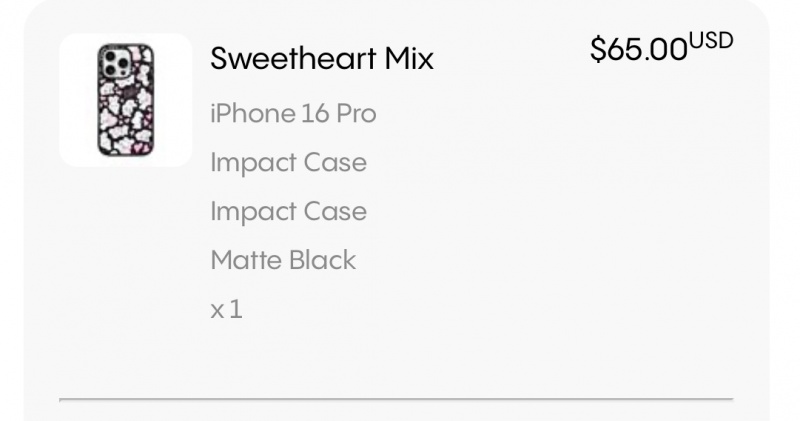Click the word Matte in the color line
The height and width of the screenshot is (421, 800).
[247, 260]
